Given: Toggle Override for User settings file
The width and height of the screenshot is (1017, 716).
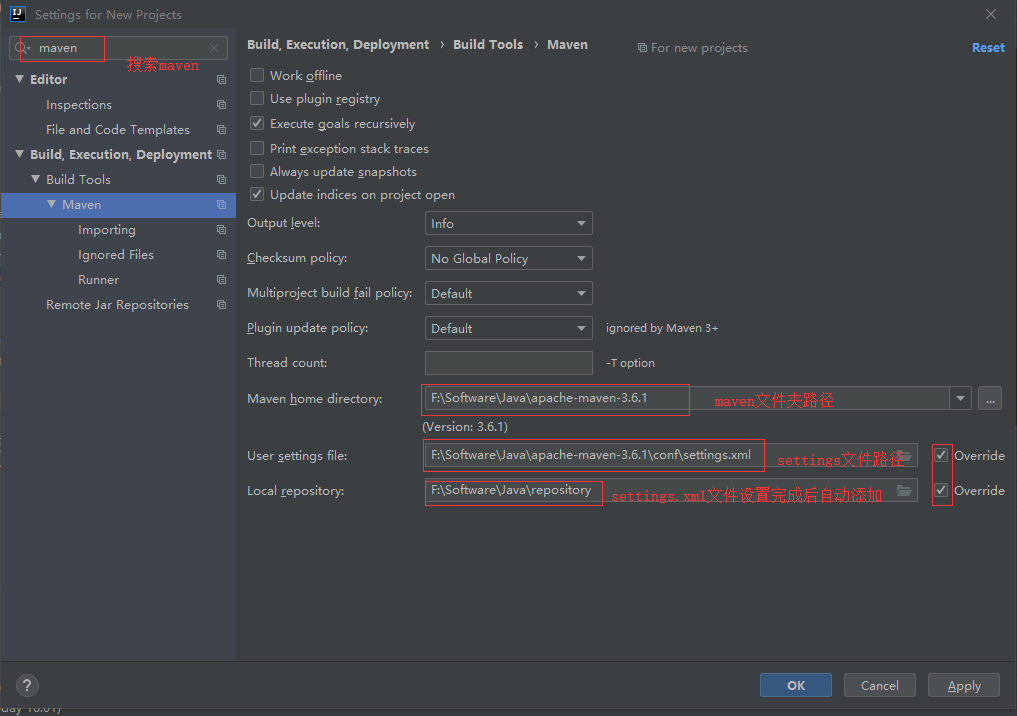Looking at the screenshot, I should 941,455.
